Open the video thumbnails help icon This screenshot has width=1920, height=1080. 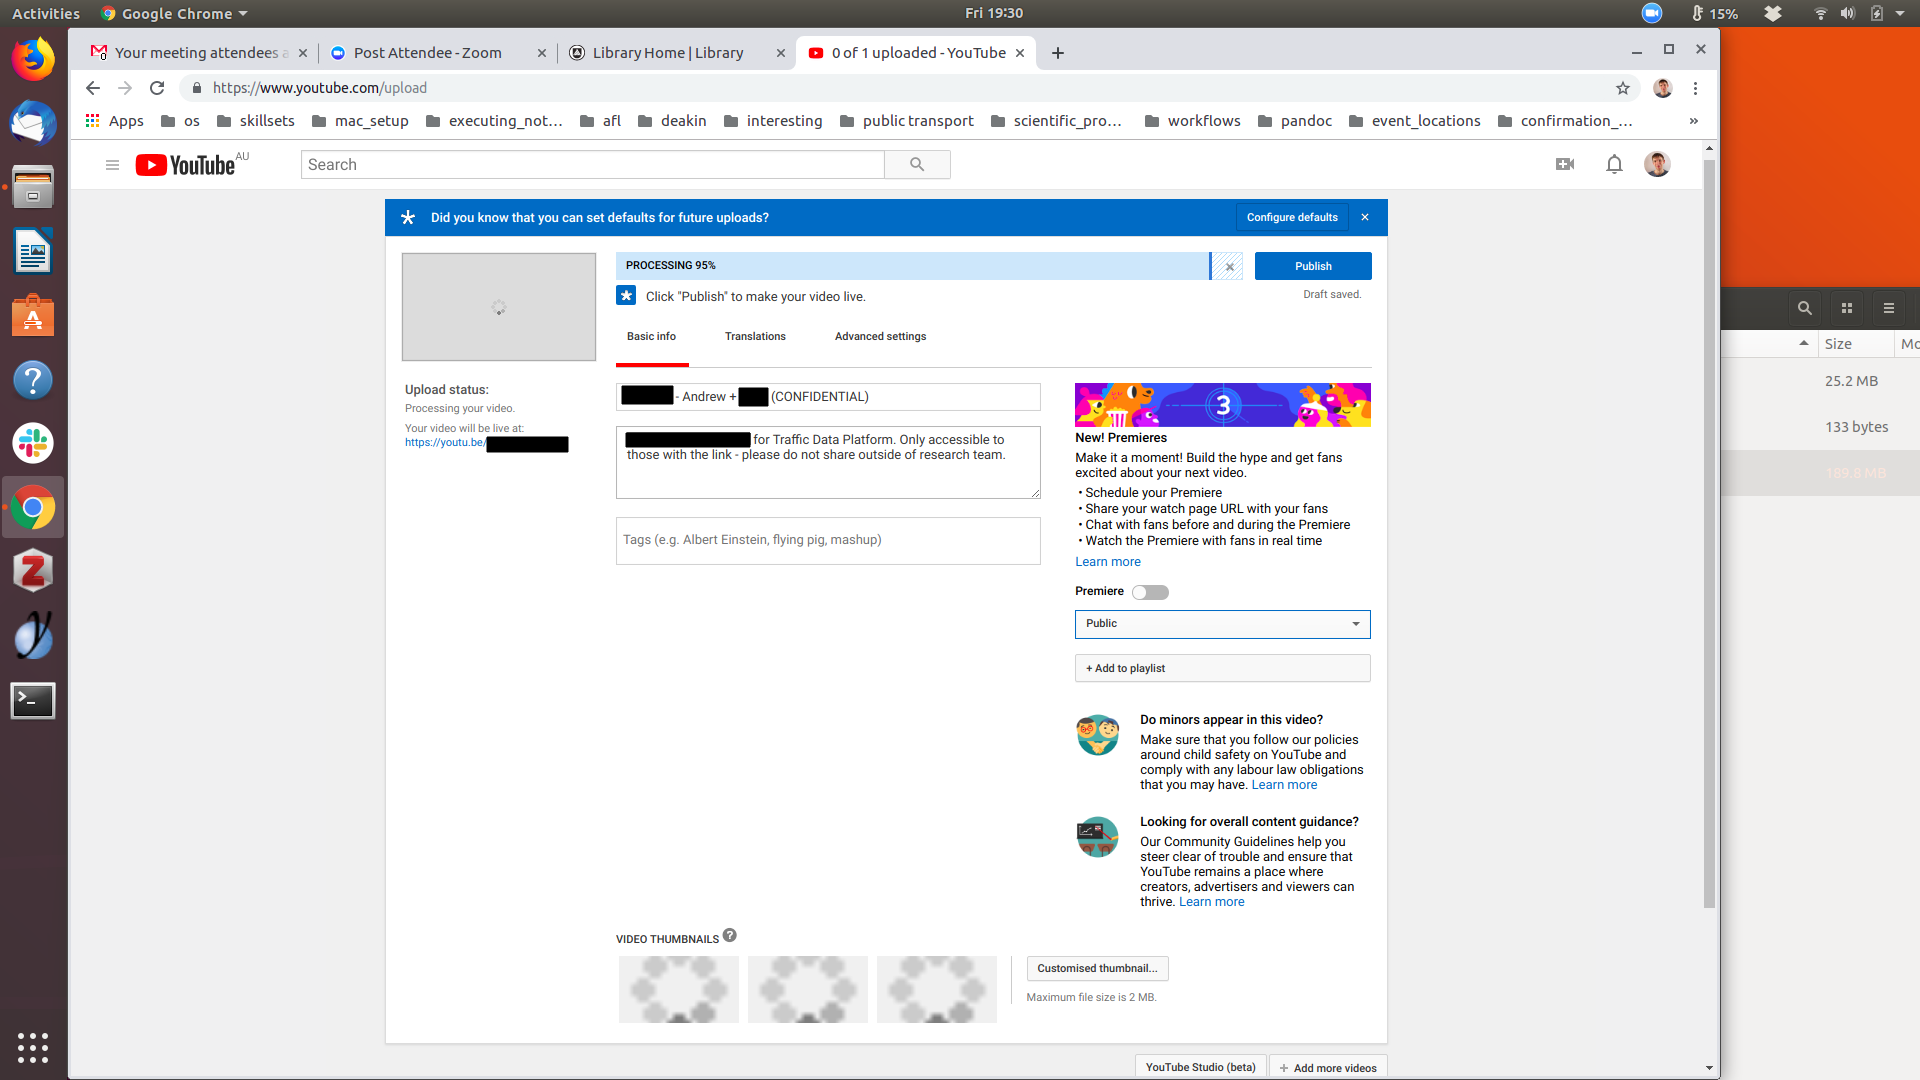[730, 936]
